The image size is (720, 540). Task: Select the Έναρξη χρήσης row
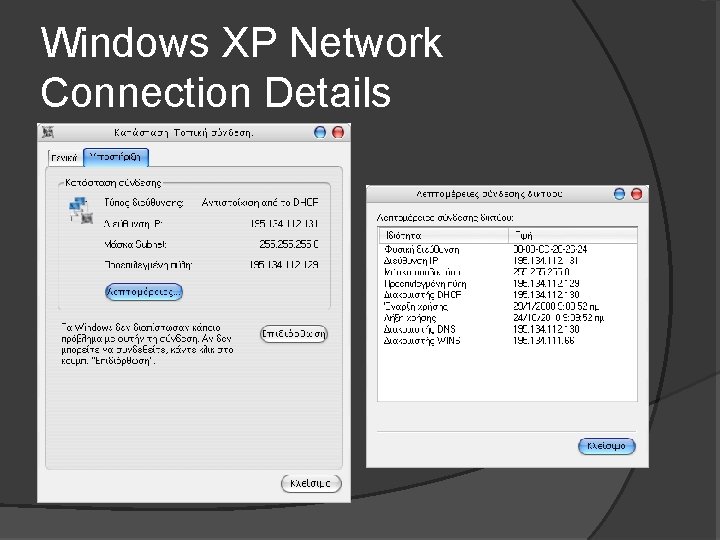[507, 306]
